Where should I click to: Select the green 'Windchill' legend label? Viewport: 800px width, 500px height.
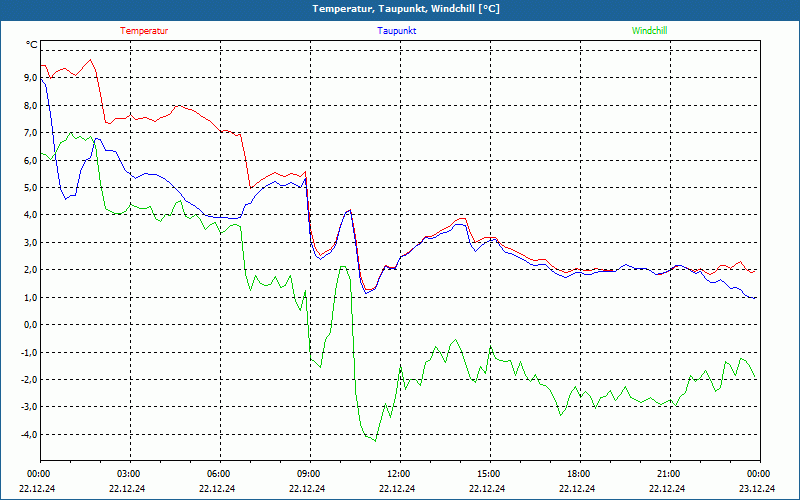[649, 31]
